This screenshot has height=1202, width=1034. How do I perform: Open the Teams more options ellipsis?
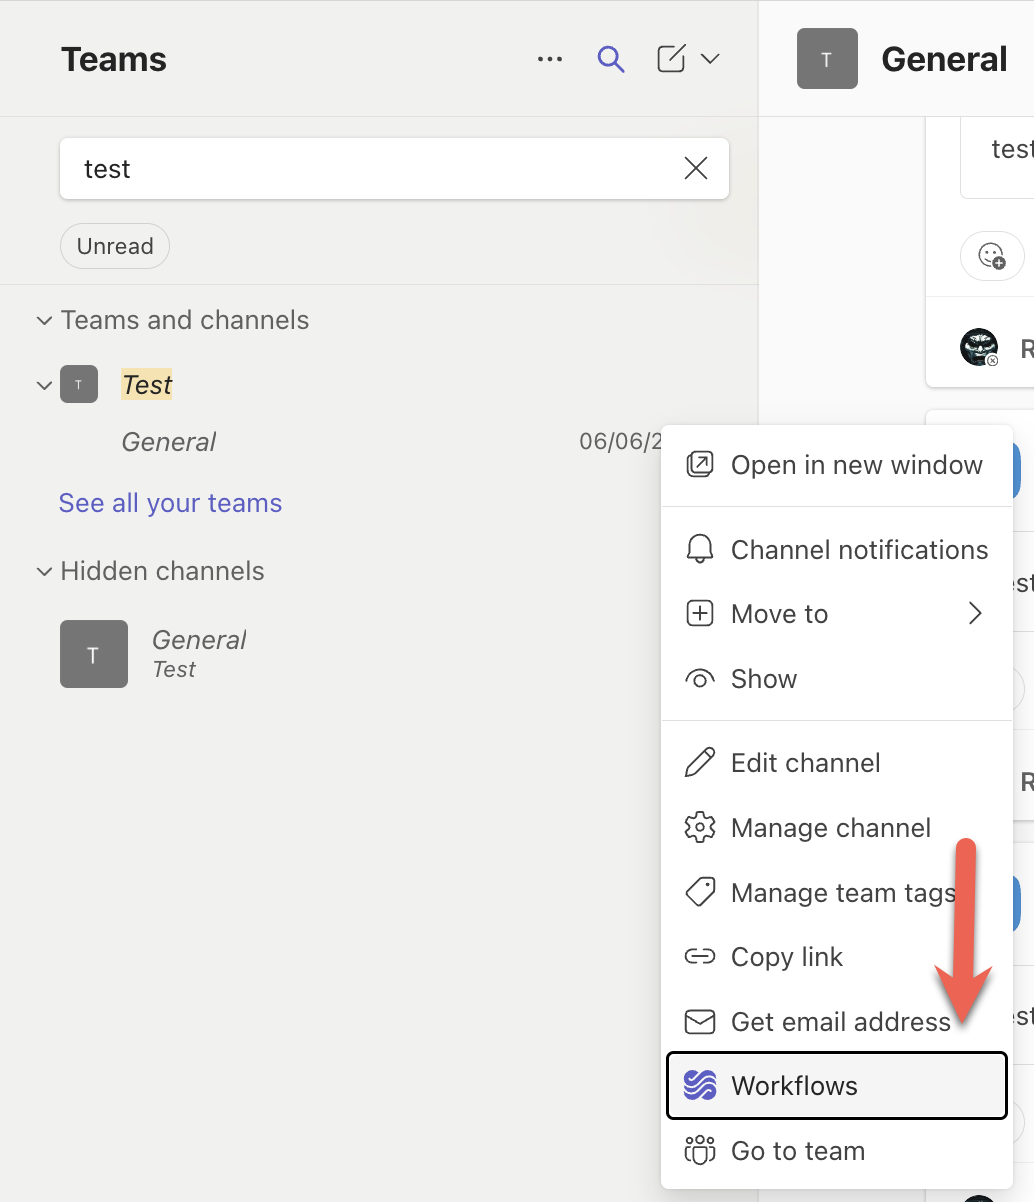tap(550, 59)
